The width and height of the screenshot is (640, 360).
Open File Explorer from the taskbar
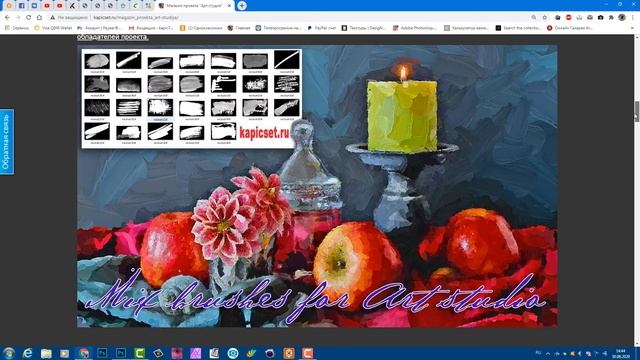[46, 353]
